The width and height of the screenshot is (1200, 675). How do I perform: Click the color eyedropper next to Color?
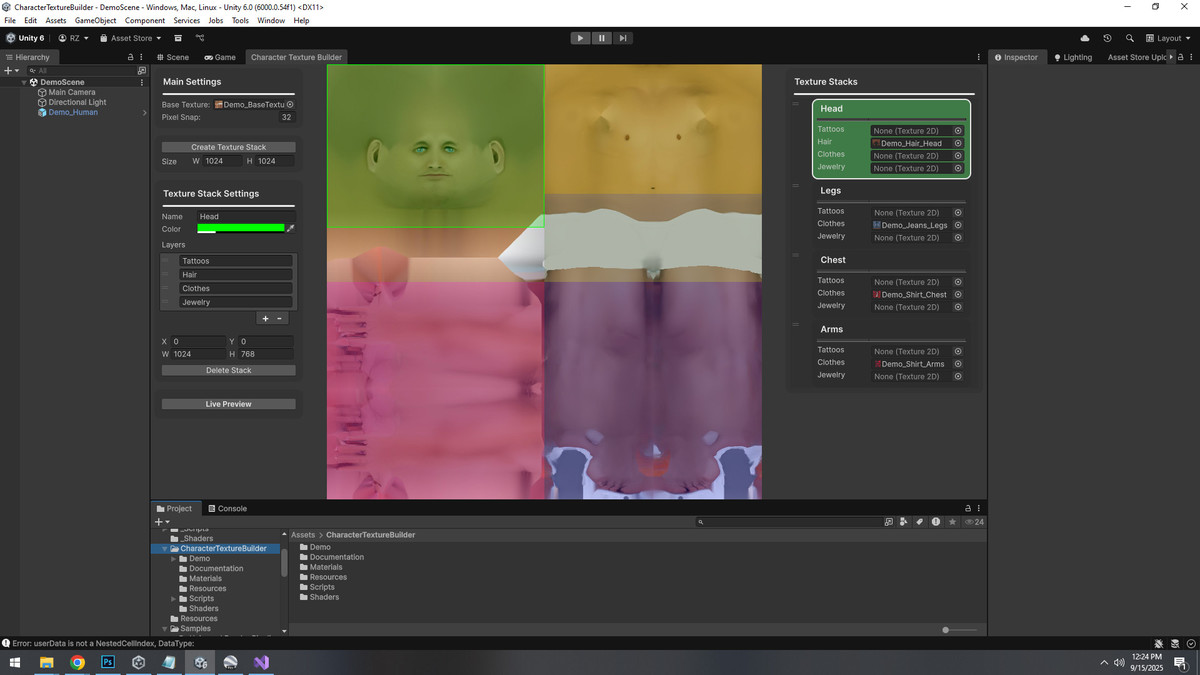click(x=291, y=229)
